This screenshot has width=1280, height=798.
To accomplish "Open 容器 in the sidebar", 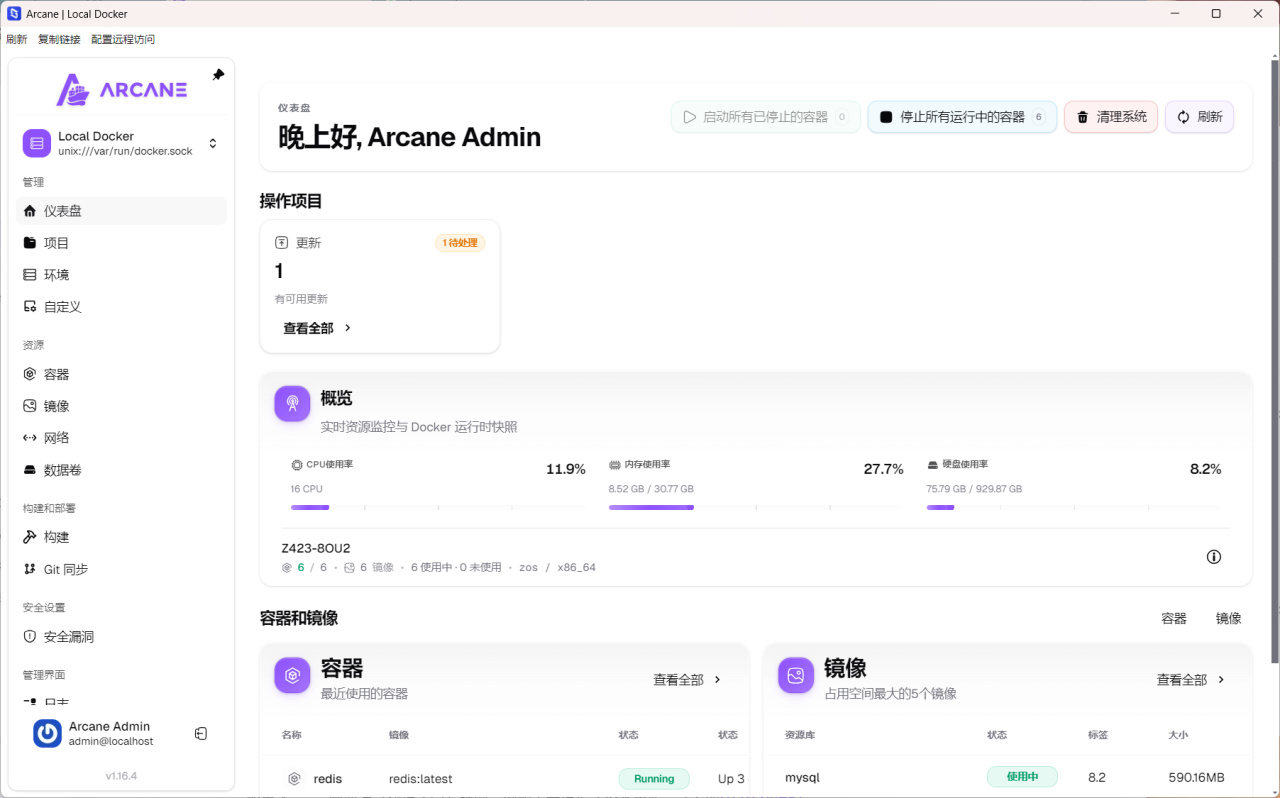I will [121, 374].
